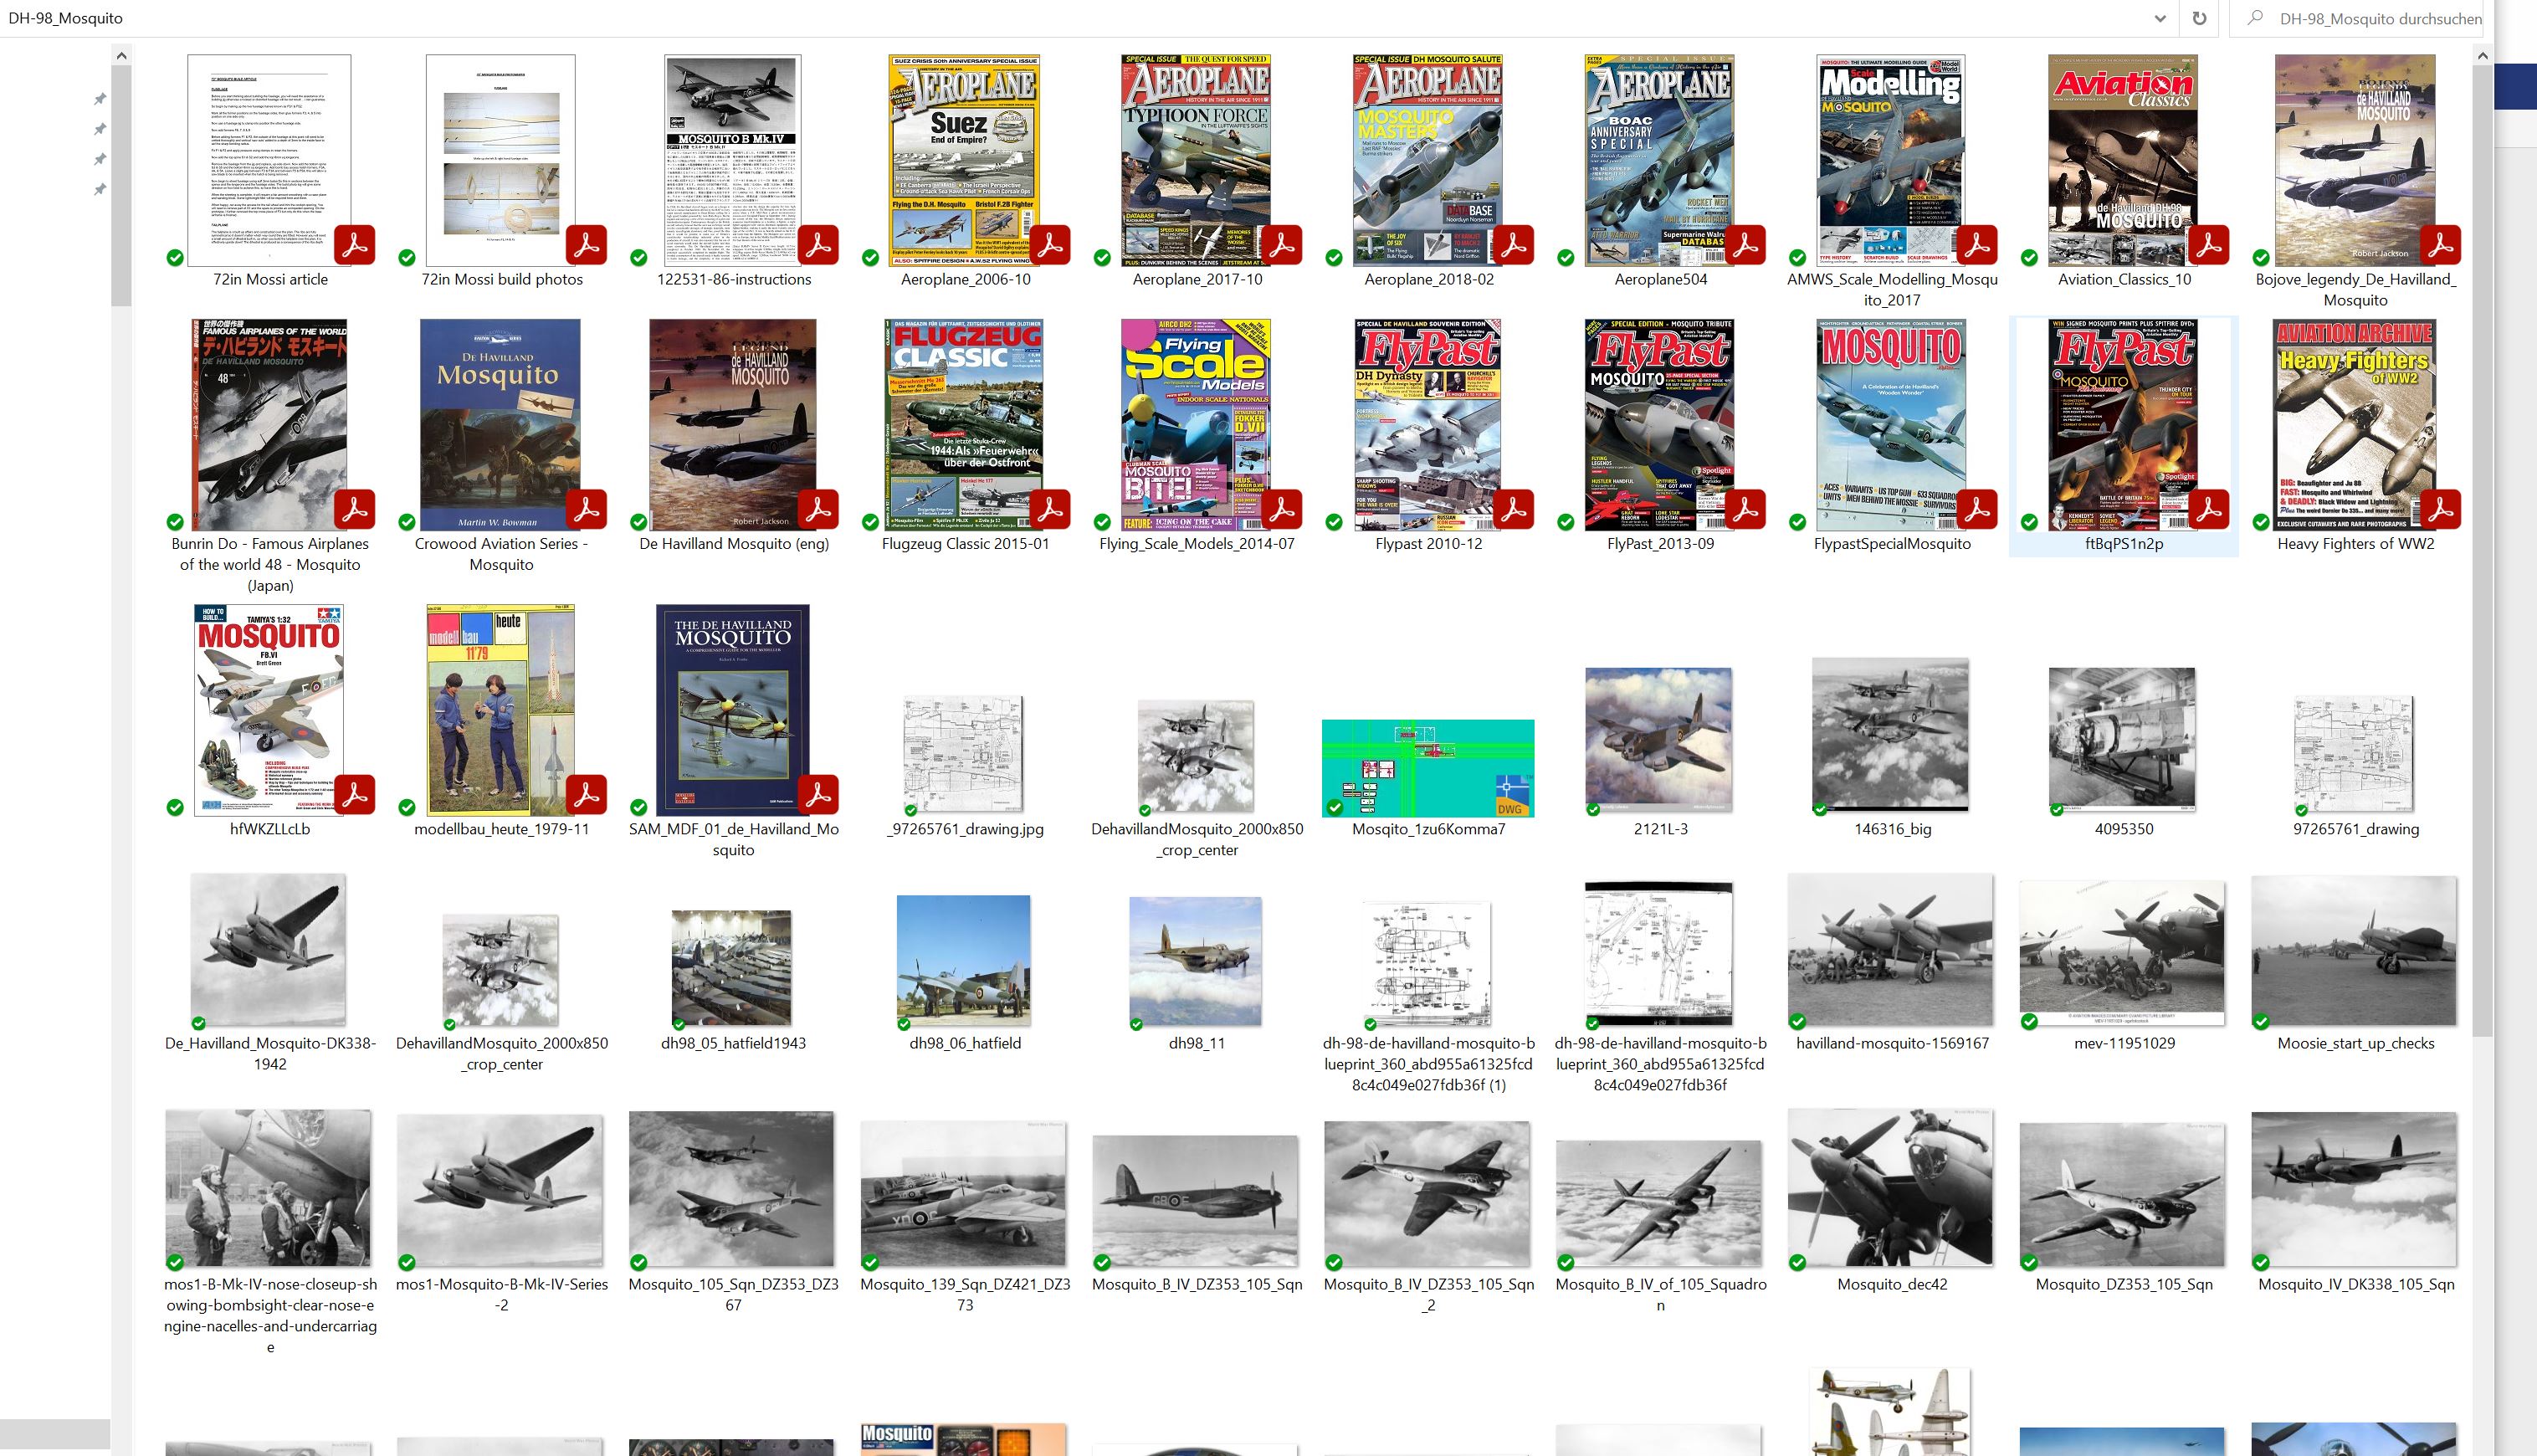Select the Flypast 2010-12 PDF cover
Viewport: 2537px width, 1456px height.
[1428, 425]
